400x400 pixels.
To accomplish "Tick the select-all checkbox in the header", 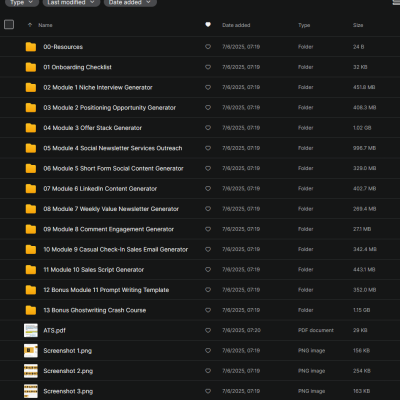I will click(9, 25).
